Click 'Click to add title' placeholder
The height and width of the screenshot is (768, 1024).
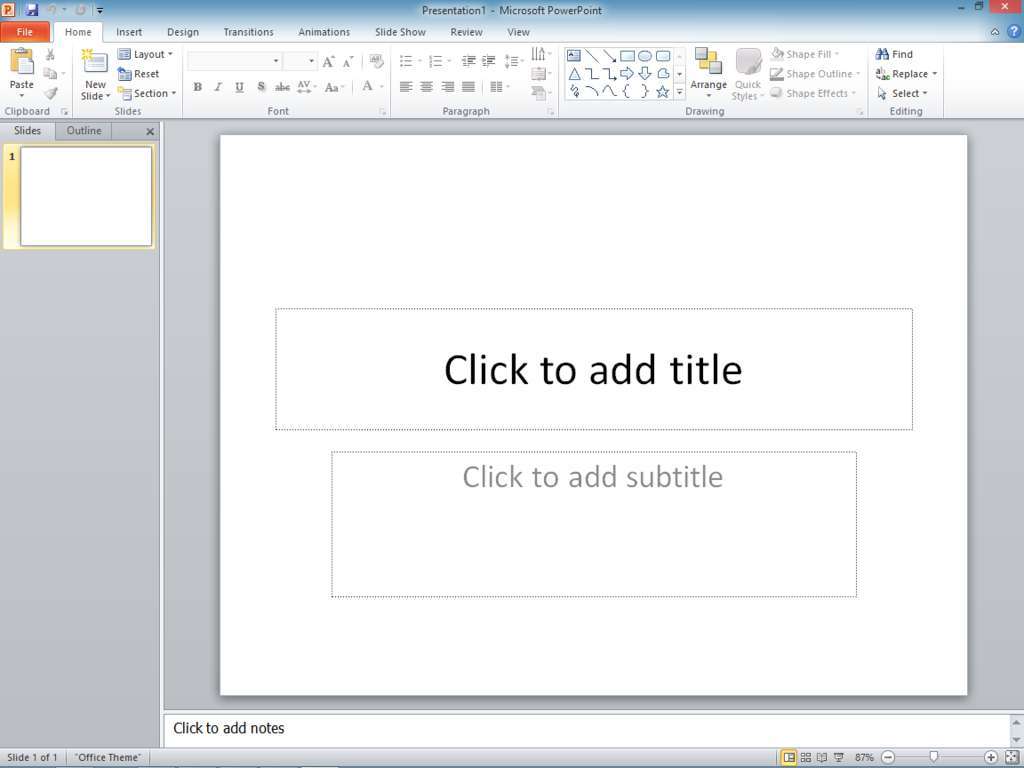tap(594, 369)
